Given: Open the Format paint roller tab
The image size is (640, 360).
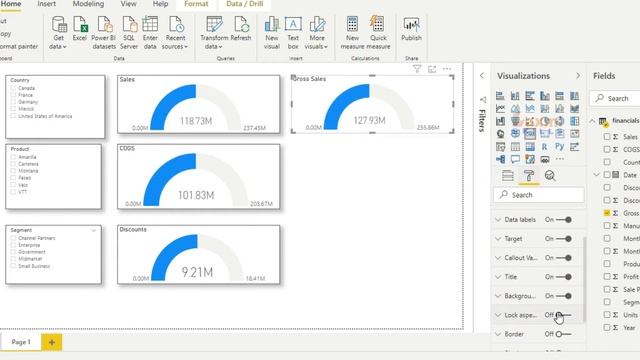Looking at the screenshot, I should 529,176.
